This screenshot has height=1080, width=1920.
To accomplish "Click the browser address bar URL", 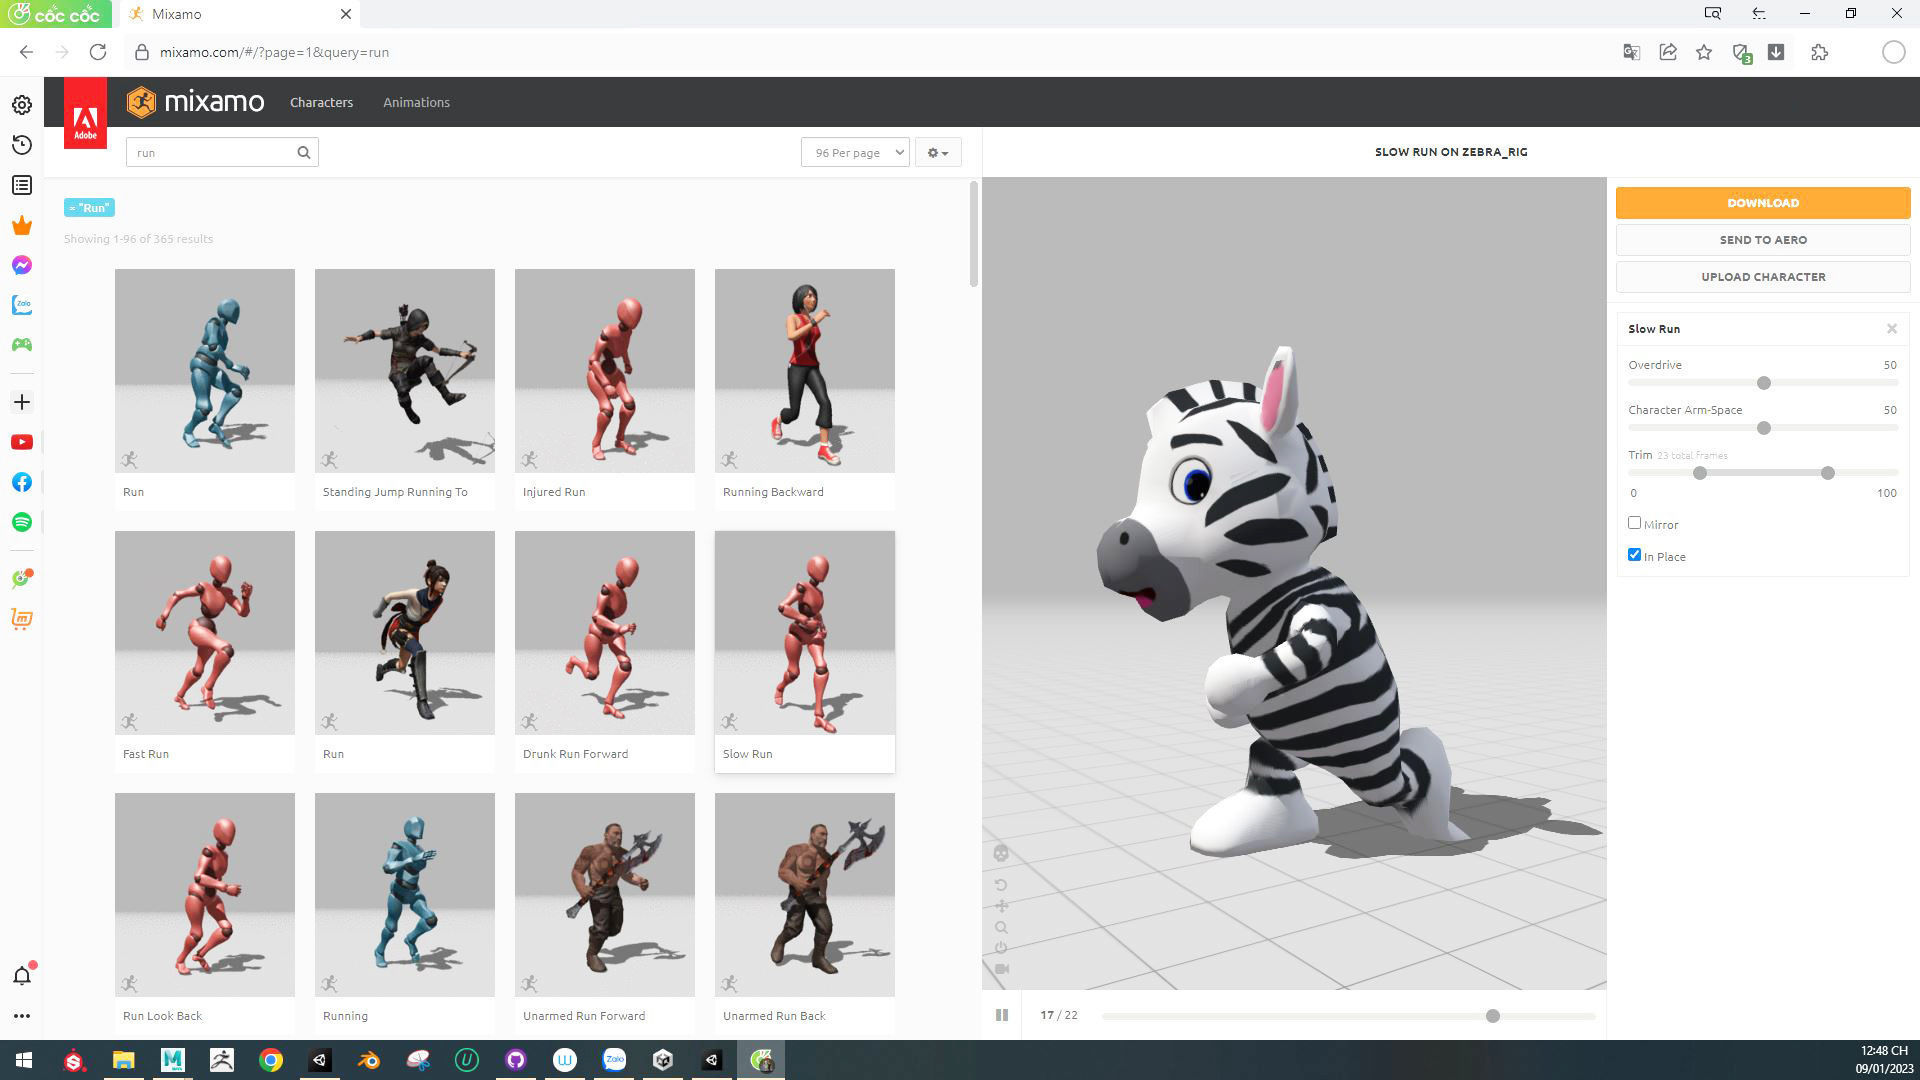I will 274,52.
